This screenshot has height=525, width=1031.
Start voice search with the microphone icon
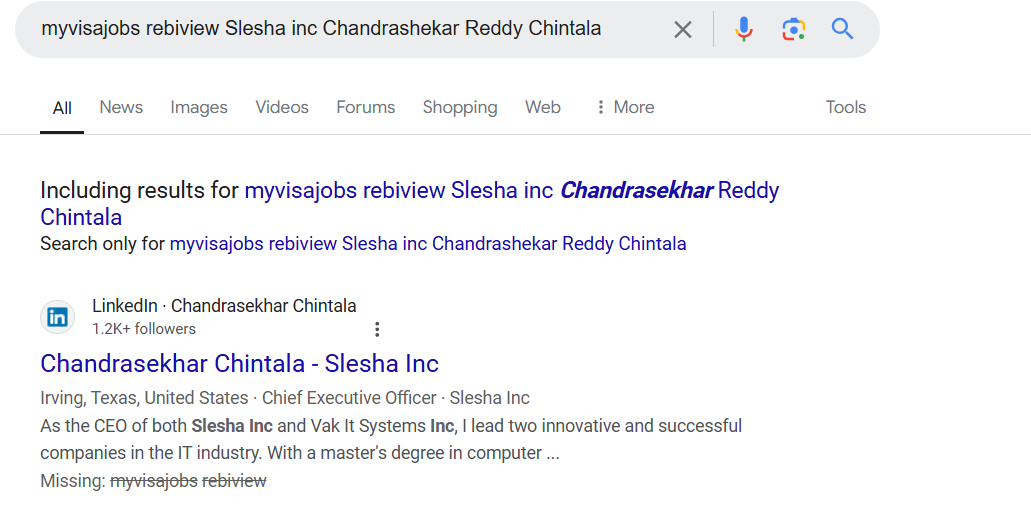[743, 30]
